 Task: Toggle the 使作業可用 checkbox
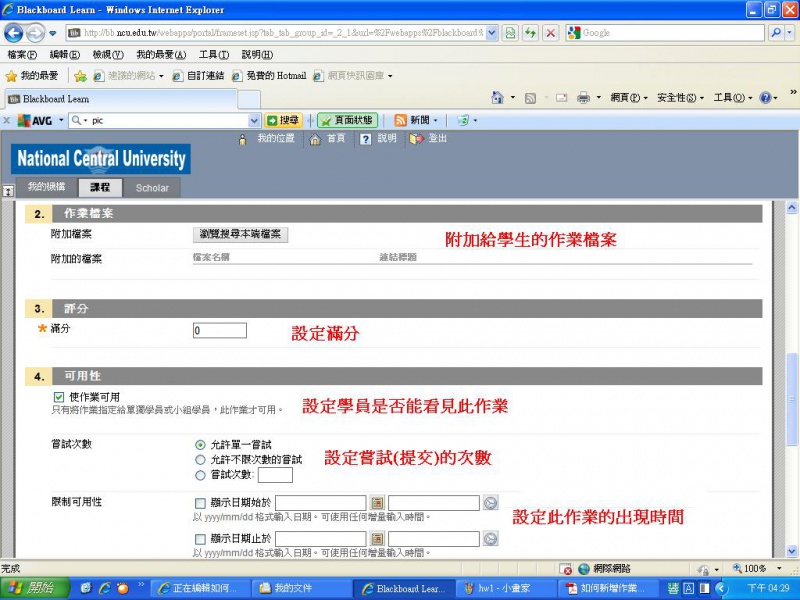click(x=59, y=397)
